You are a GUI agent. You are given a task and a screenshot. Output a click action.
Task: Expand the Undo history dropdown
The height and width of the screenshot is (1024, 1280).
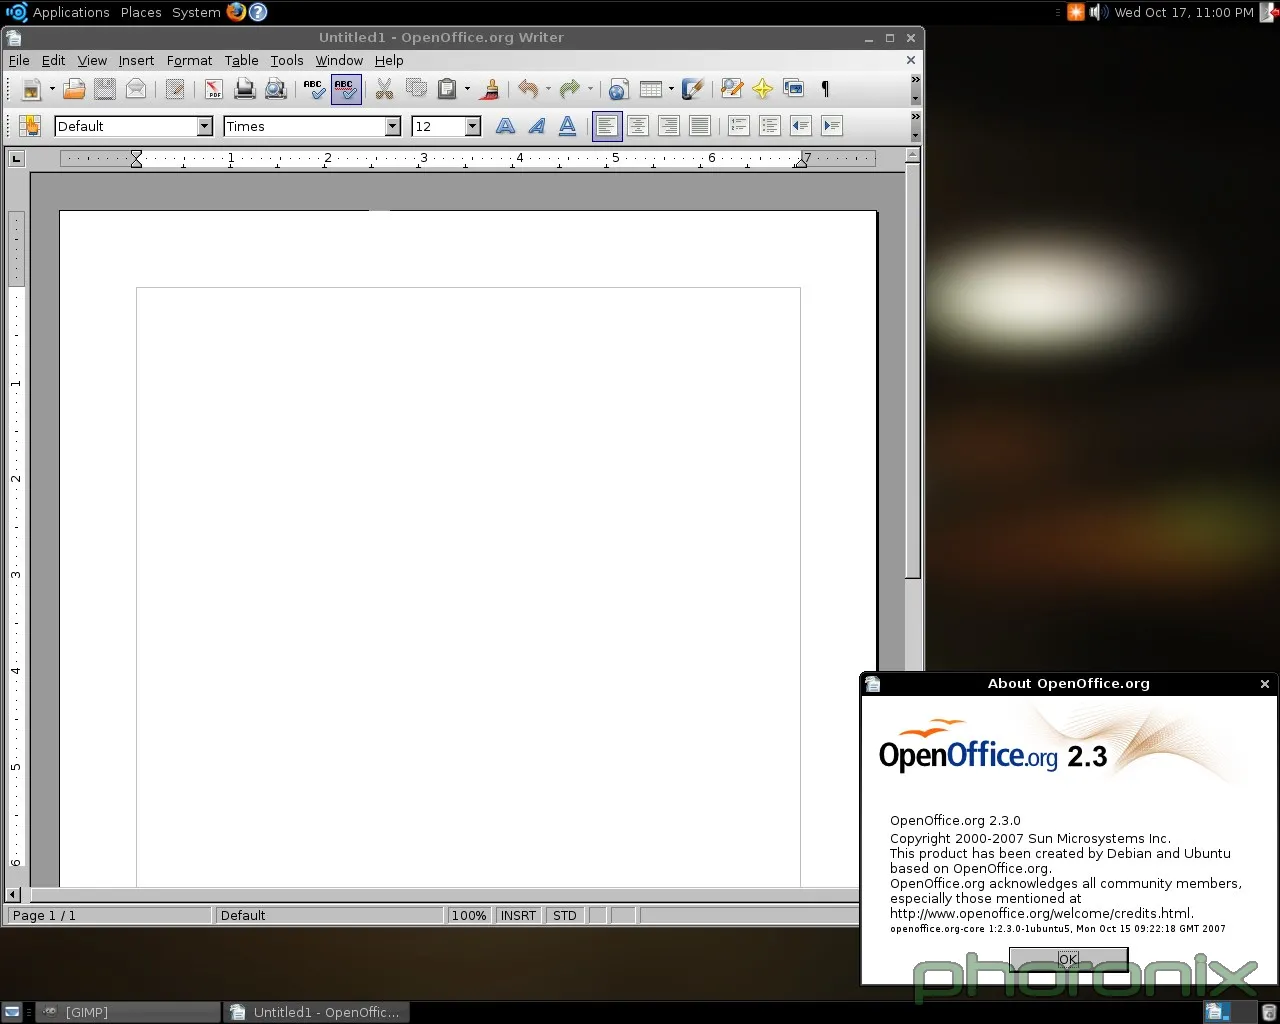[x=548, y=89]
